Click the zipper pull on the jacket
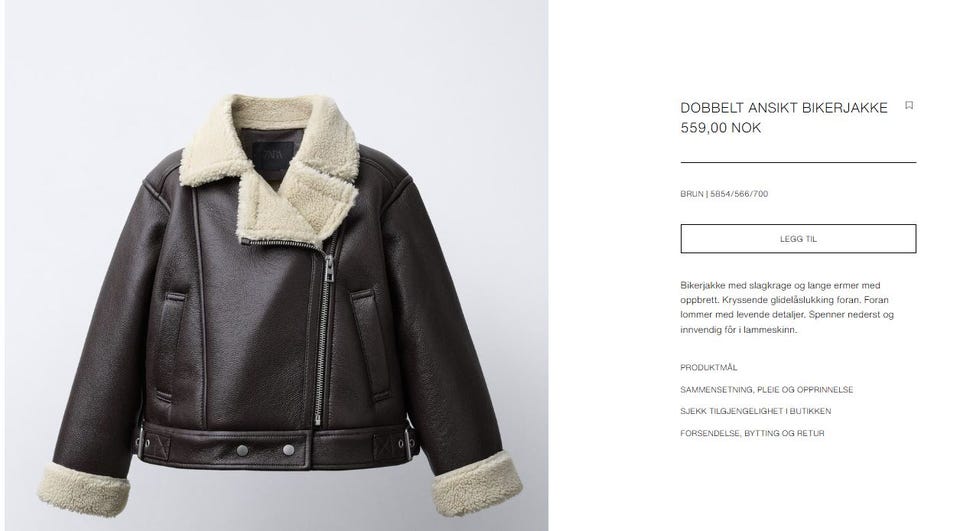960x531 pixels. tap(329, 268)
